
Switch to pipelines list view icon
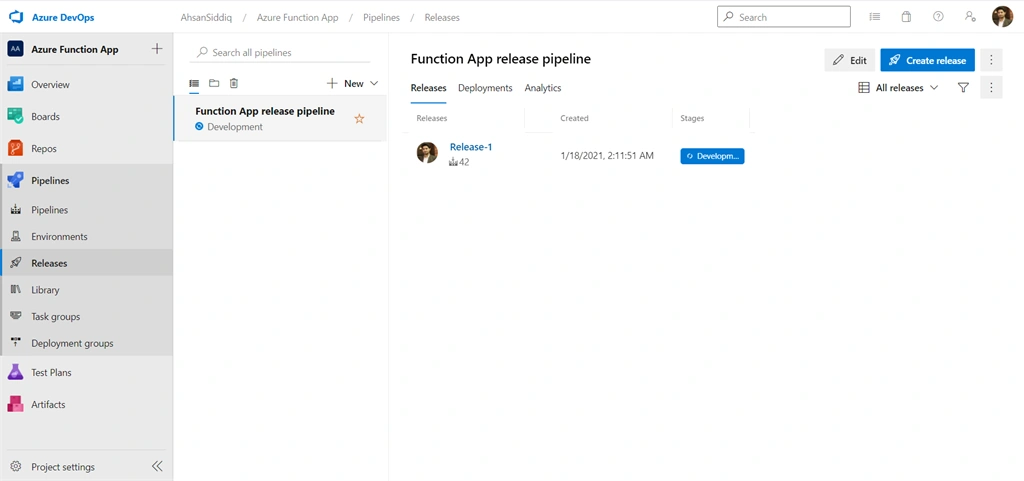pyautogui.click(x=194, y=84)
